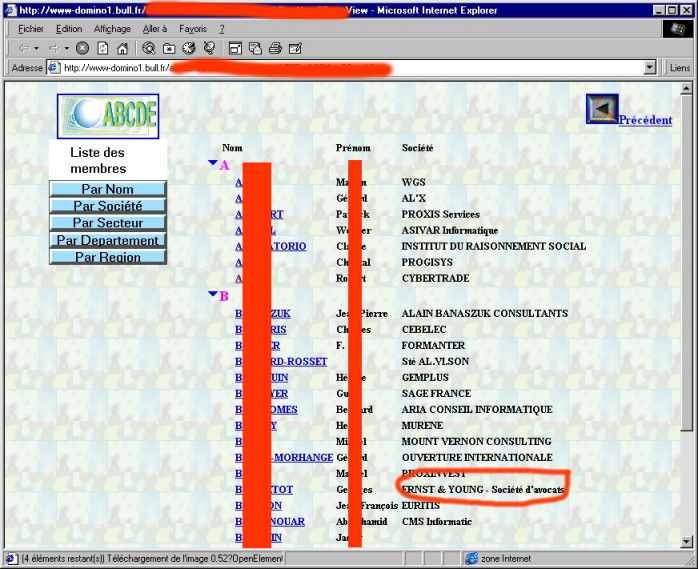The width and height of the screenshot is (698, 569).
Task: Click MOUNT VERNON CONSULTING text
Action: point(476,442)
